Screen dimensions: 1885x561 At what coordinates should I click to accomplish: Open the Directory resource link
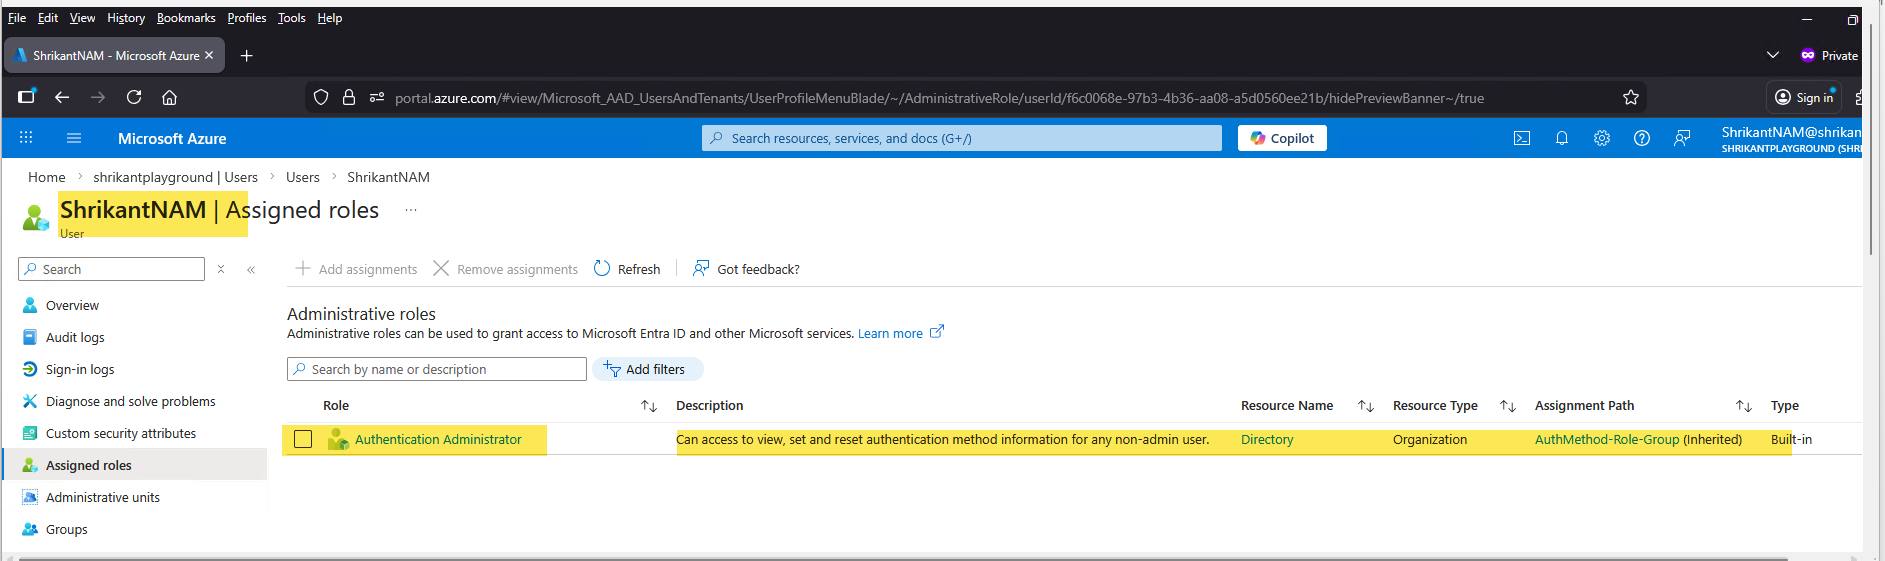click(x=1267, y=439)
